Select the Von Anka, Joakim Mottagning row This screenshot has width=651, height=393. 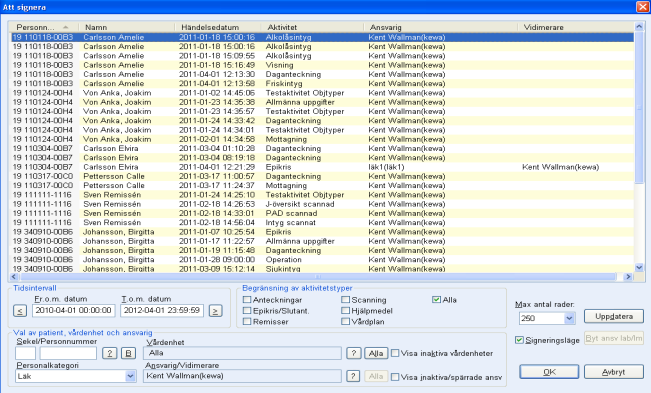[322, 139]
